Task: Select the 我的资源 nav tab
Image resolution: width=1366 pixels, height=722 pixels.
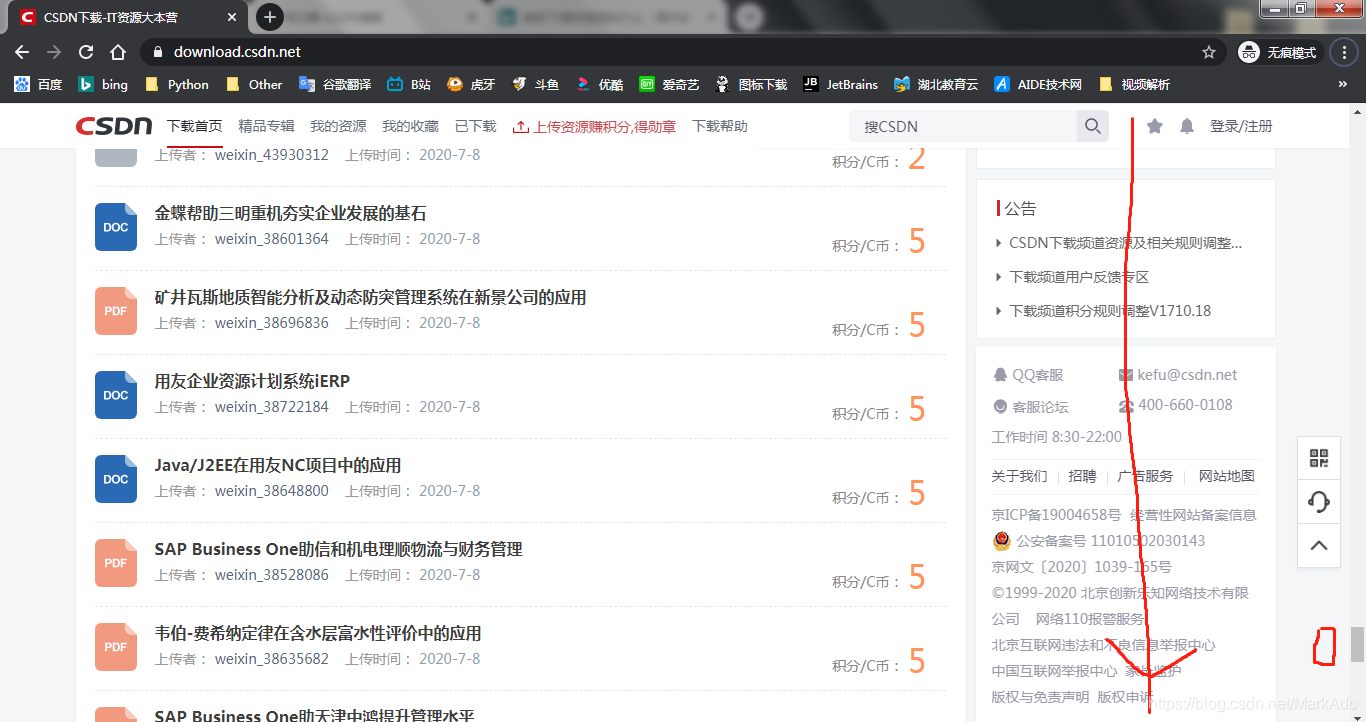Action: 338,126
